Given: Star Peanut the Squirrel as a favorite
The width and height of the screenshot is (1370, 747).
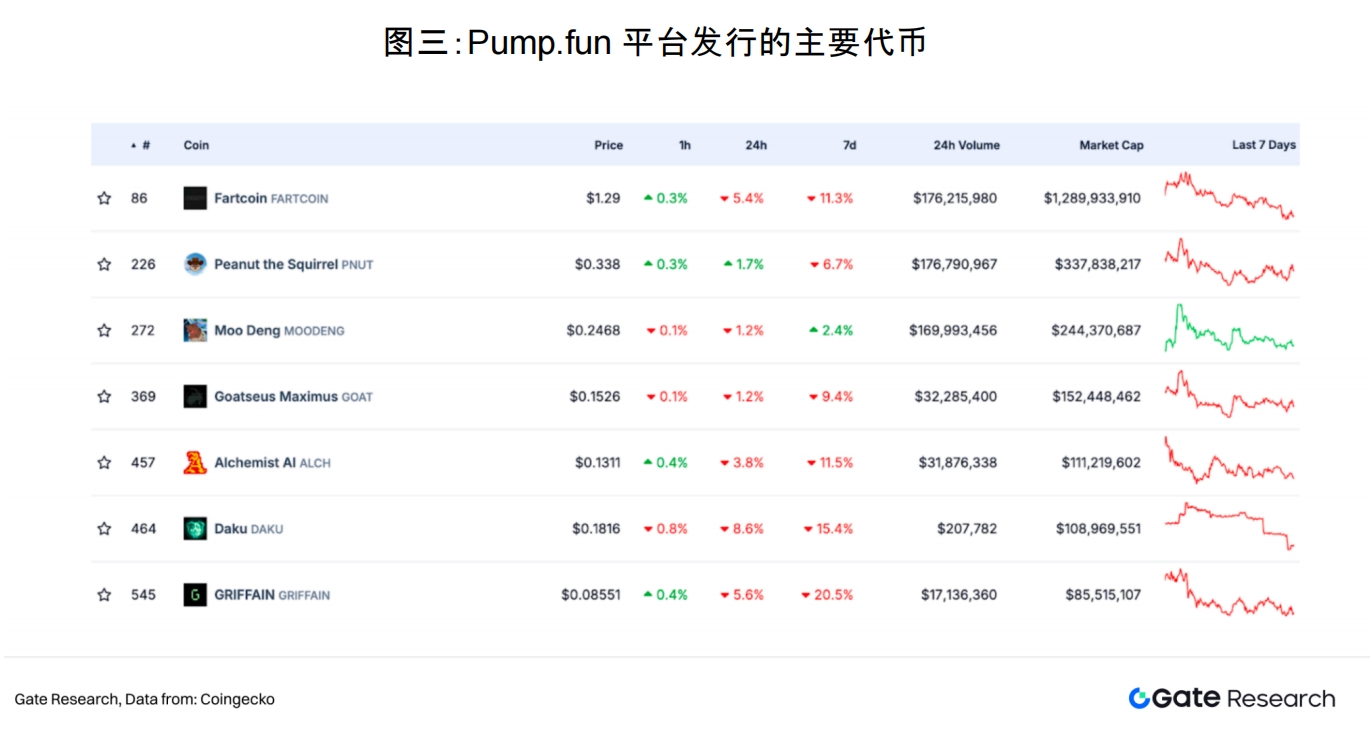Looking at the screenshot, I should (104, 264).
